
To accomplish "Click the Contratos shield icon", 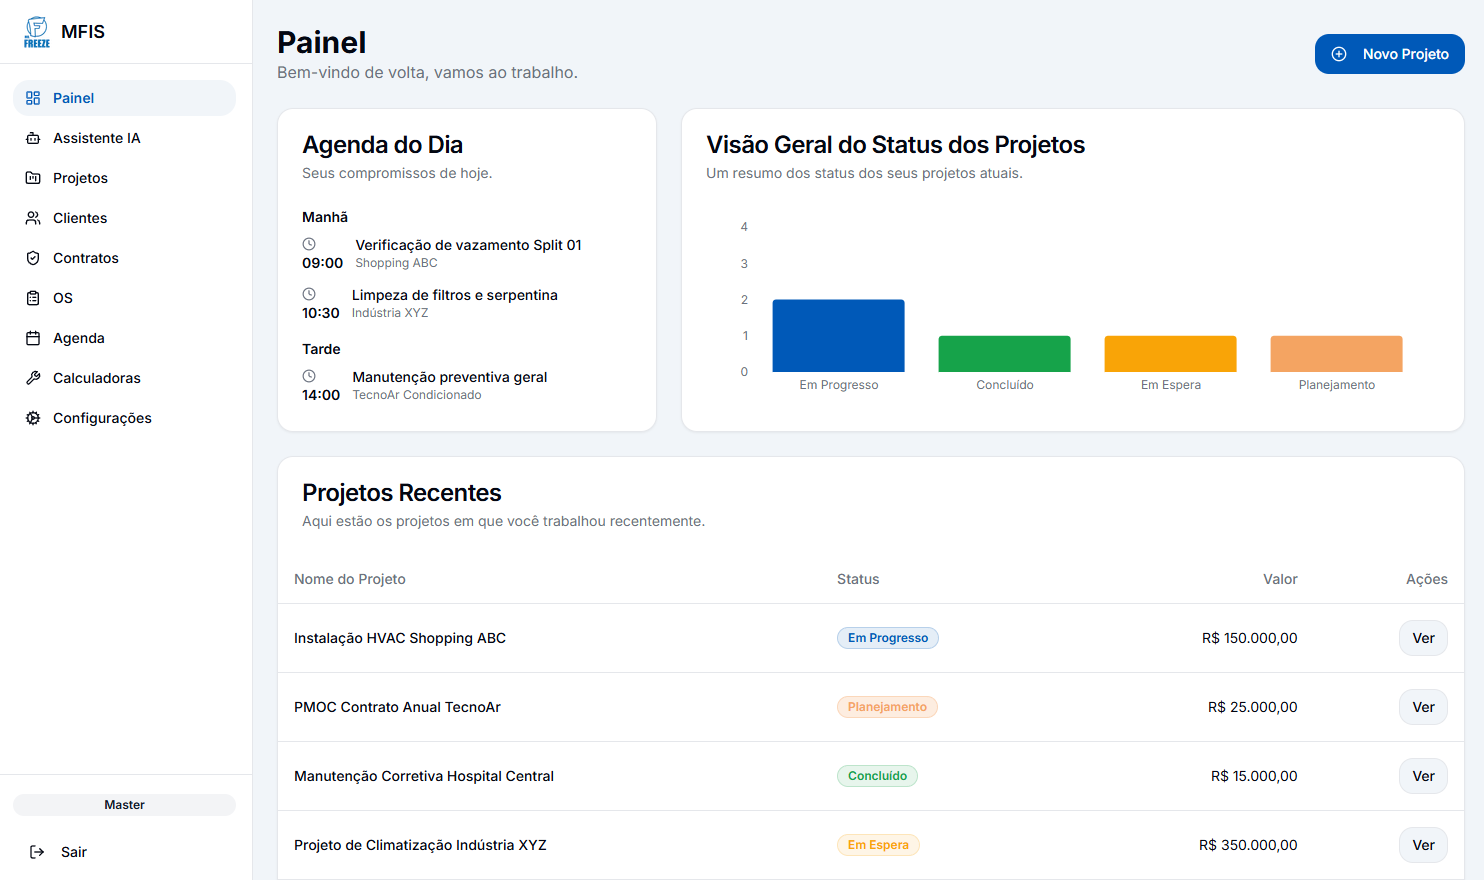I will [x=33, y=258].
